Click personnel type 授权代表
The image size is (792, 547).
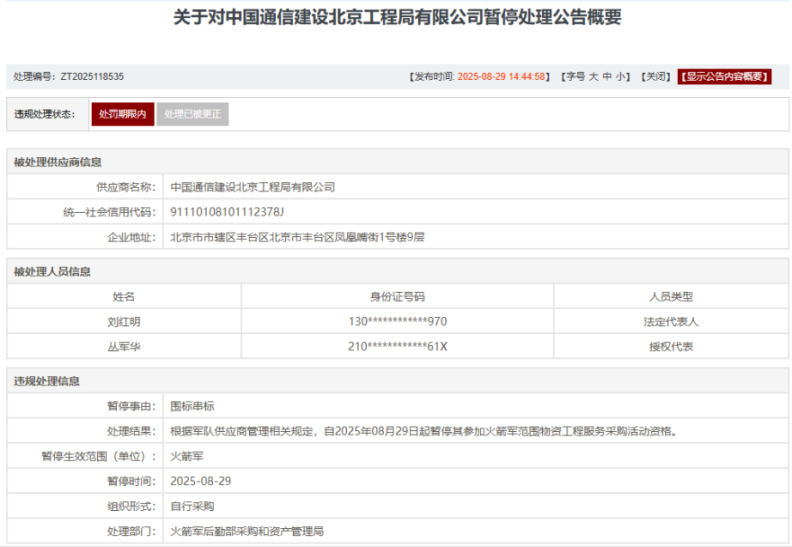671,347
